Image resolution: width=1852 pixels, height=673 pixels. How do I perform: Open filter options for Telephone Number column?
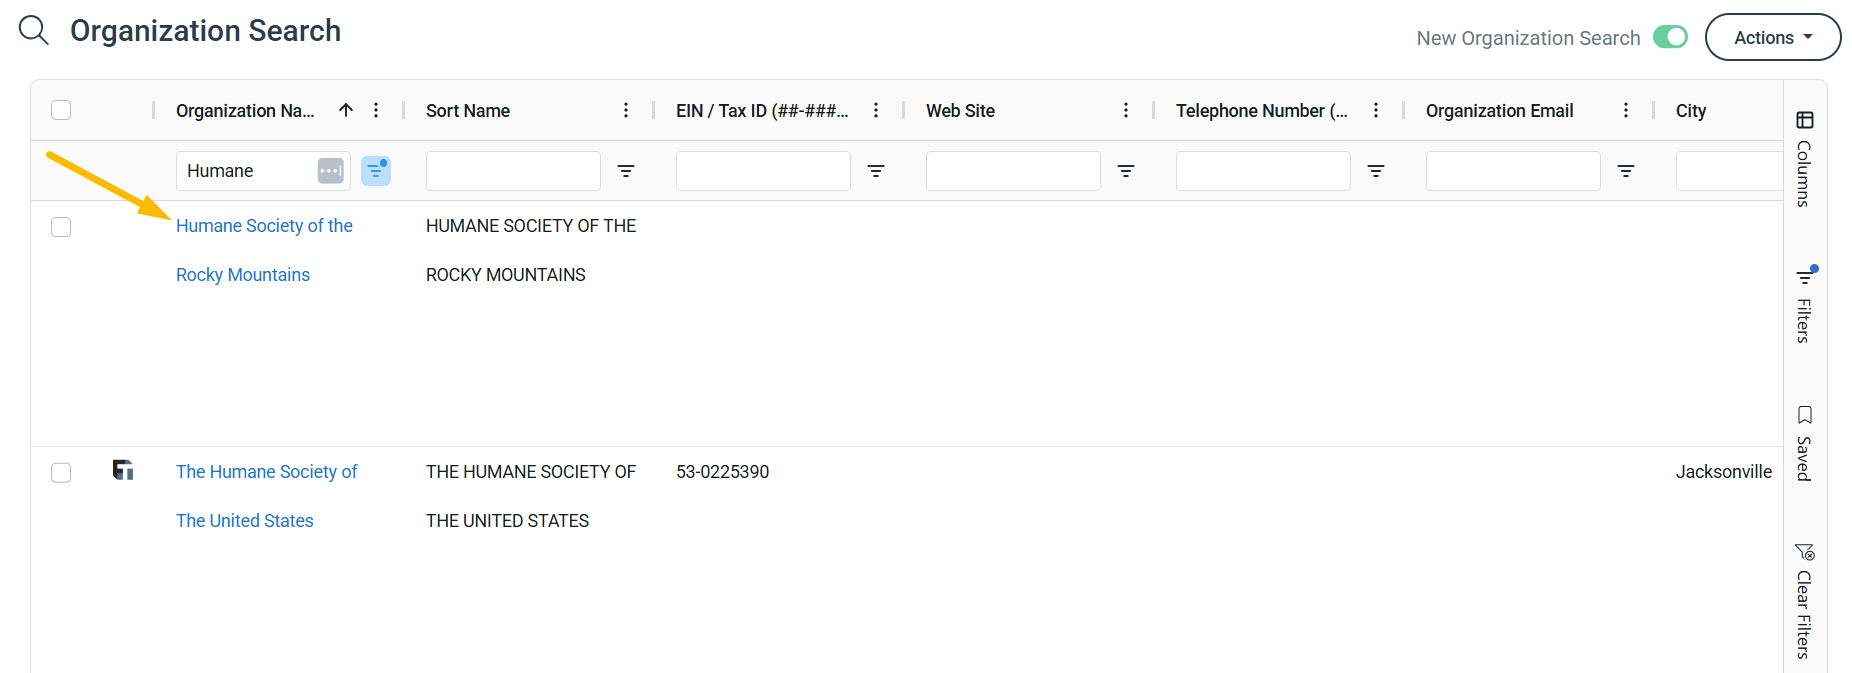point(1376,171)
